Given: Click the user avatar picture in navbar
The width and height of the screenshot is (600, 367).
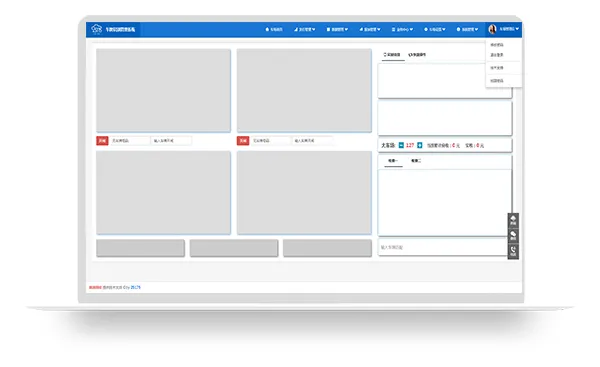Looking at the screenshot, I should pos(492,29).
